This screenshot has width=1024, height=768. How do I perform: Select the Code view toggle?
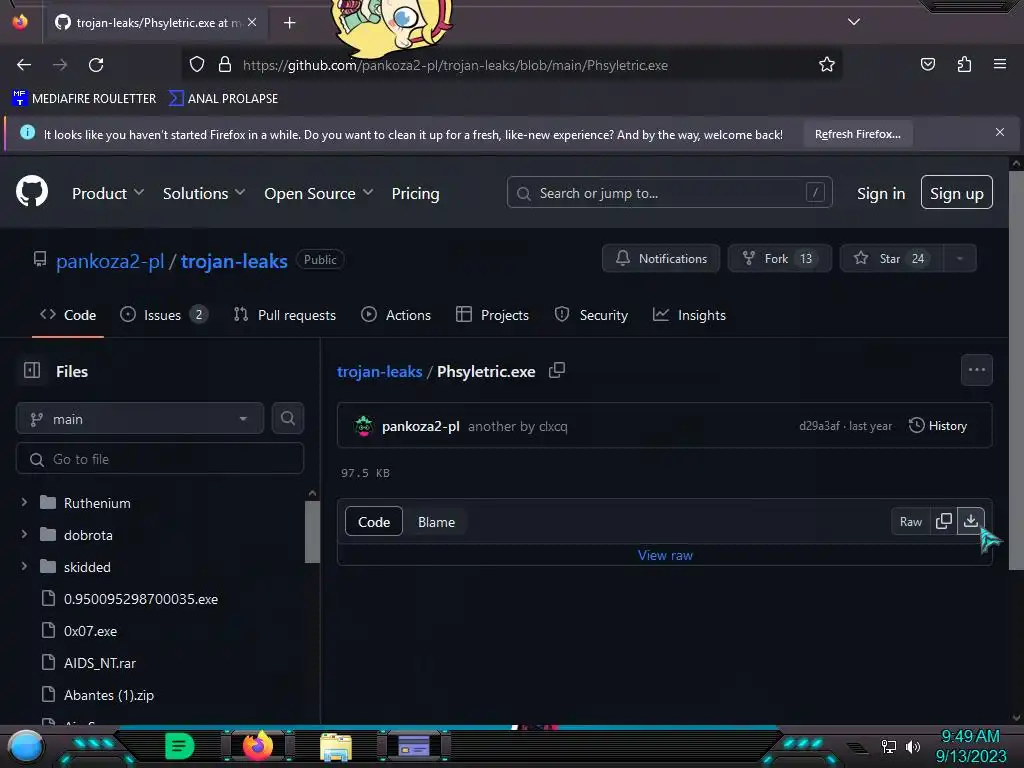(x=374, y=522)
